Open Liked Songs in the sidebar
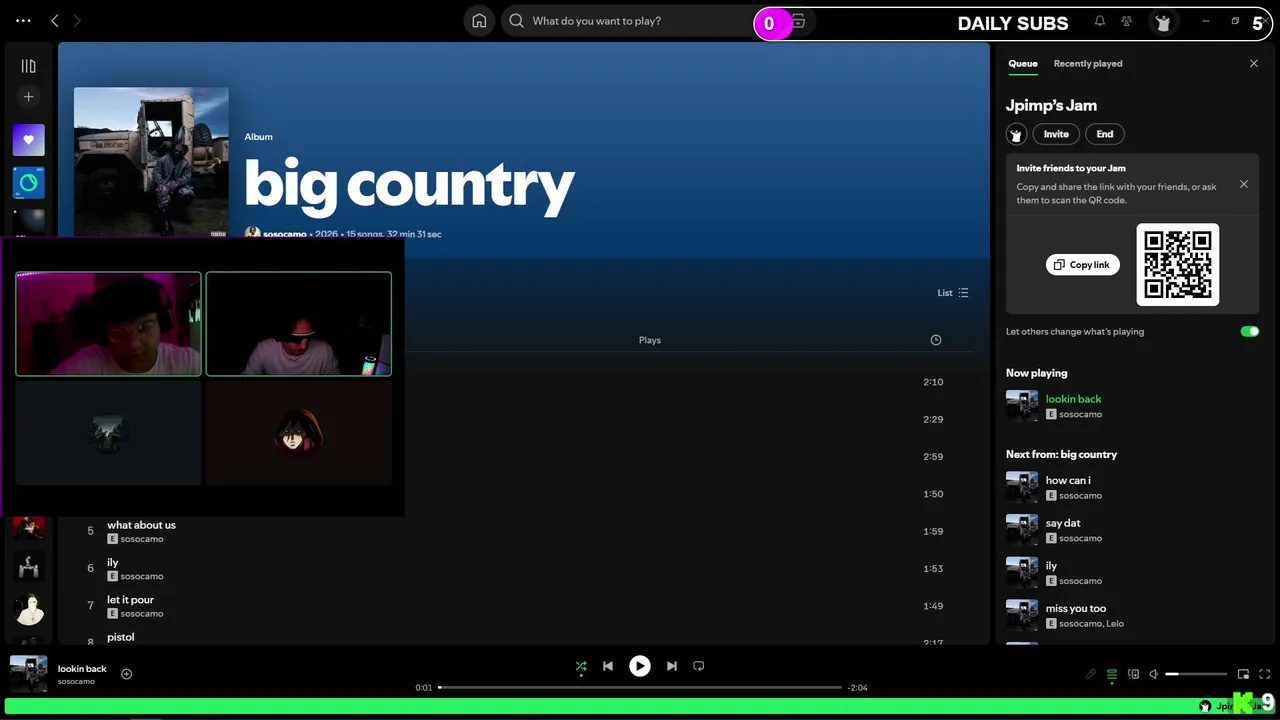1280x720 pixels. [x=28, y=140]
